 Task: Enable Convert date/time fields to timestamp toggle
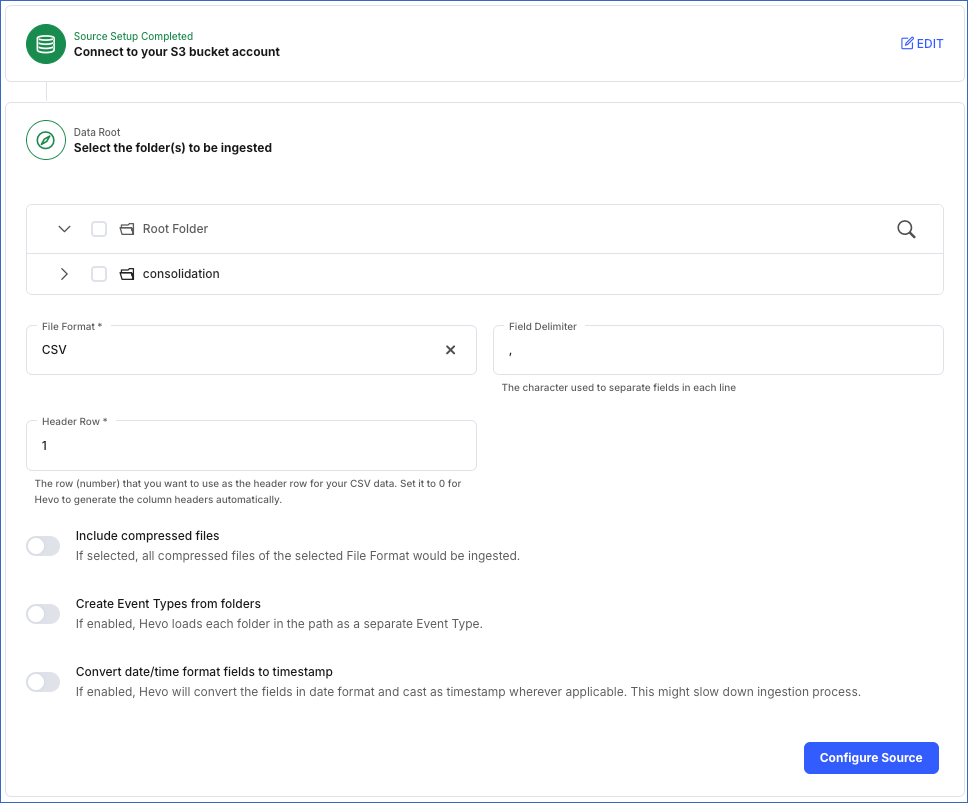coord(43,681)
